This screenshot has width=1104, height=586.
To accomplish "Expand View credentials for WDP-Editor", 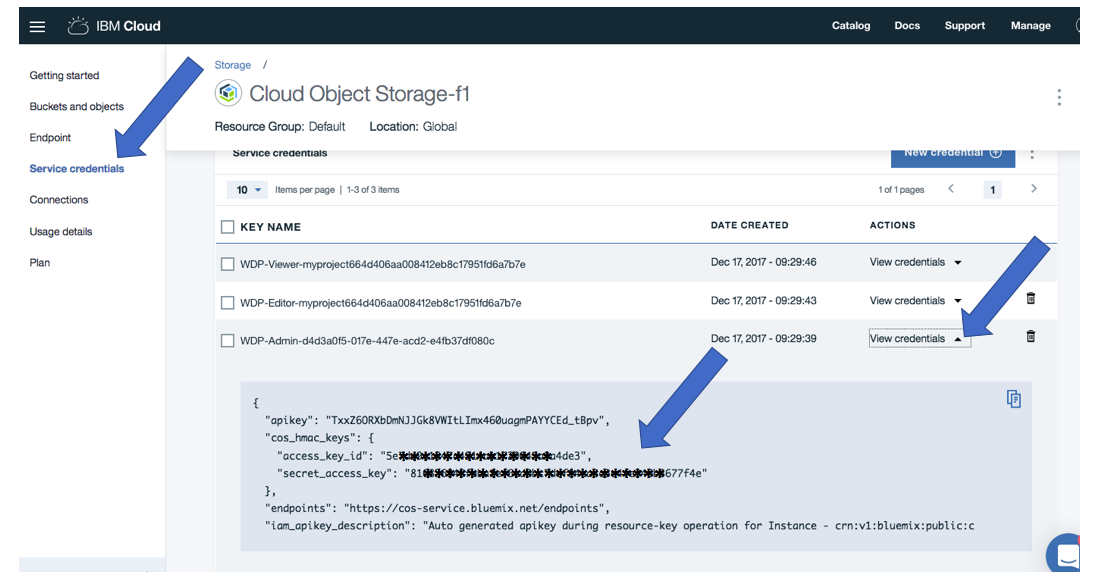I will click(915, 301).
